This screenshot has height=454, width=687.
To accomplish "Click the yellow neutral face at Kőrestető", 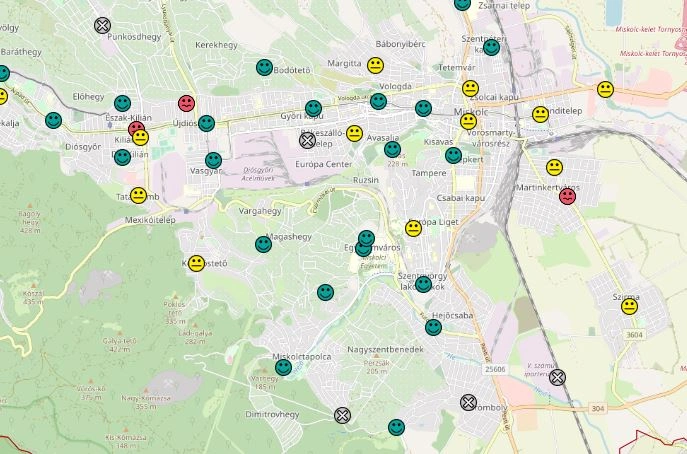I will coord(196,263).
